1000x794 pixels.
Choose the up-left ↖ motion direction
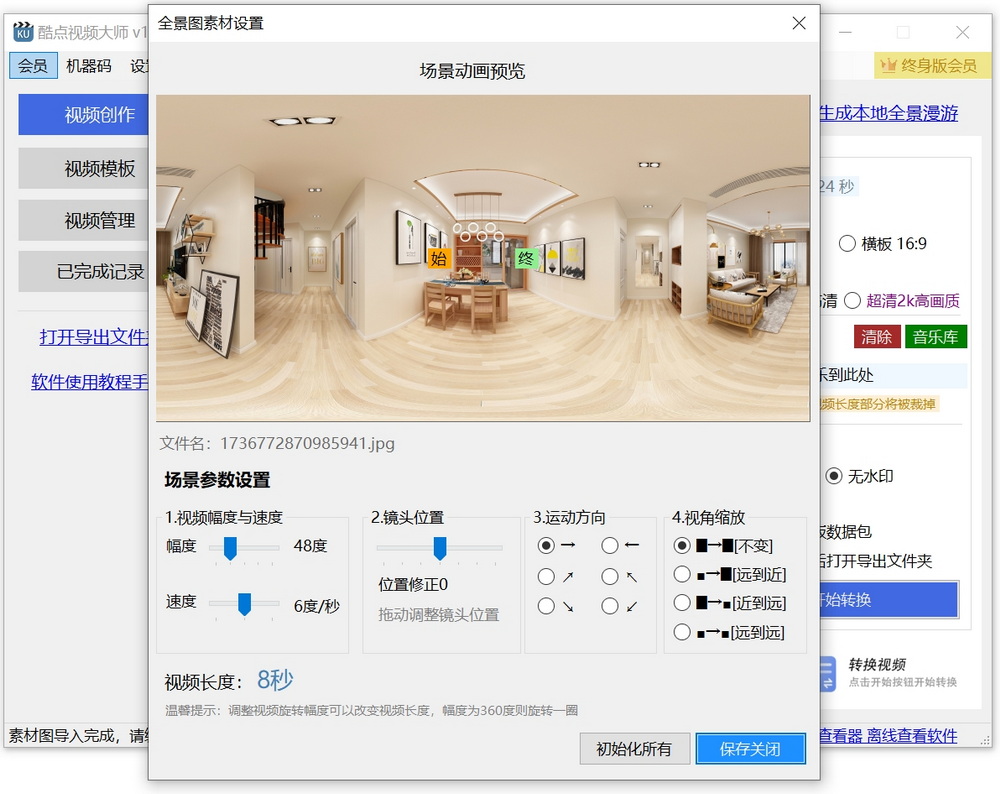click(610, 577)
